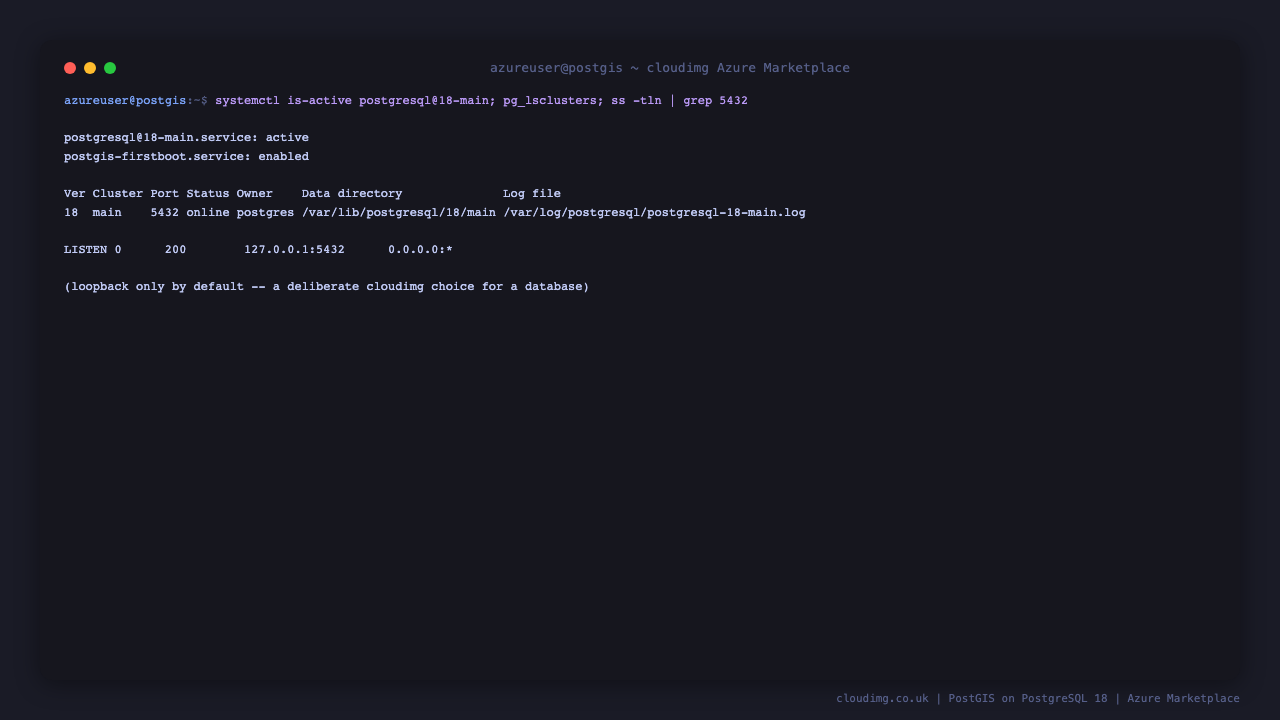Screen dimensions: 1280x720
Task: Click cluster name 'main' in table row
Action: [x=107, y=213]
